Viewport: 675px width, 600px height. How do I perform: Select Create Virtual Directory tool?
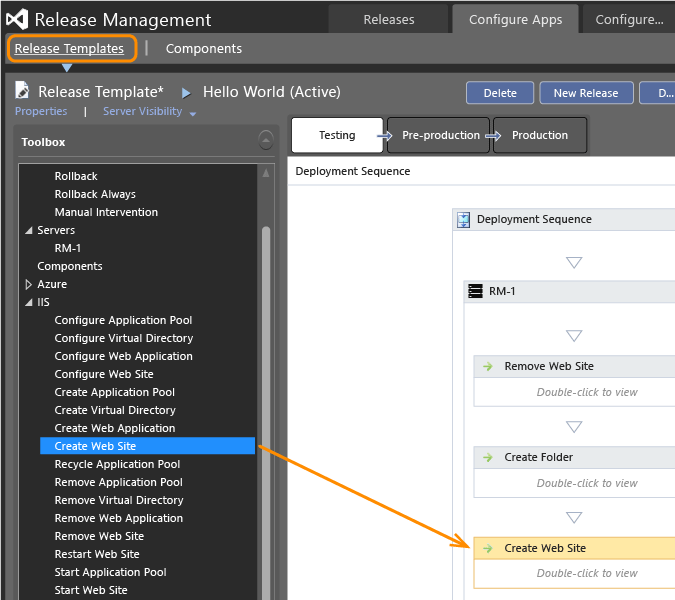pos(115,411)
